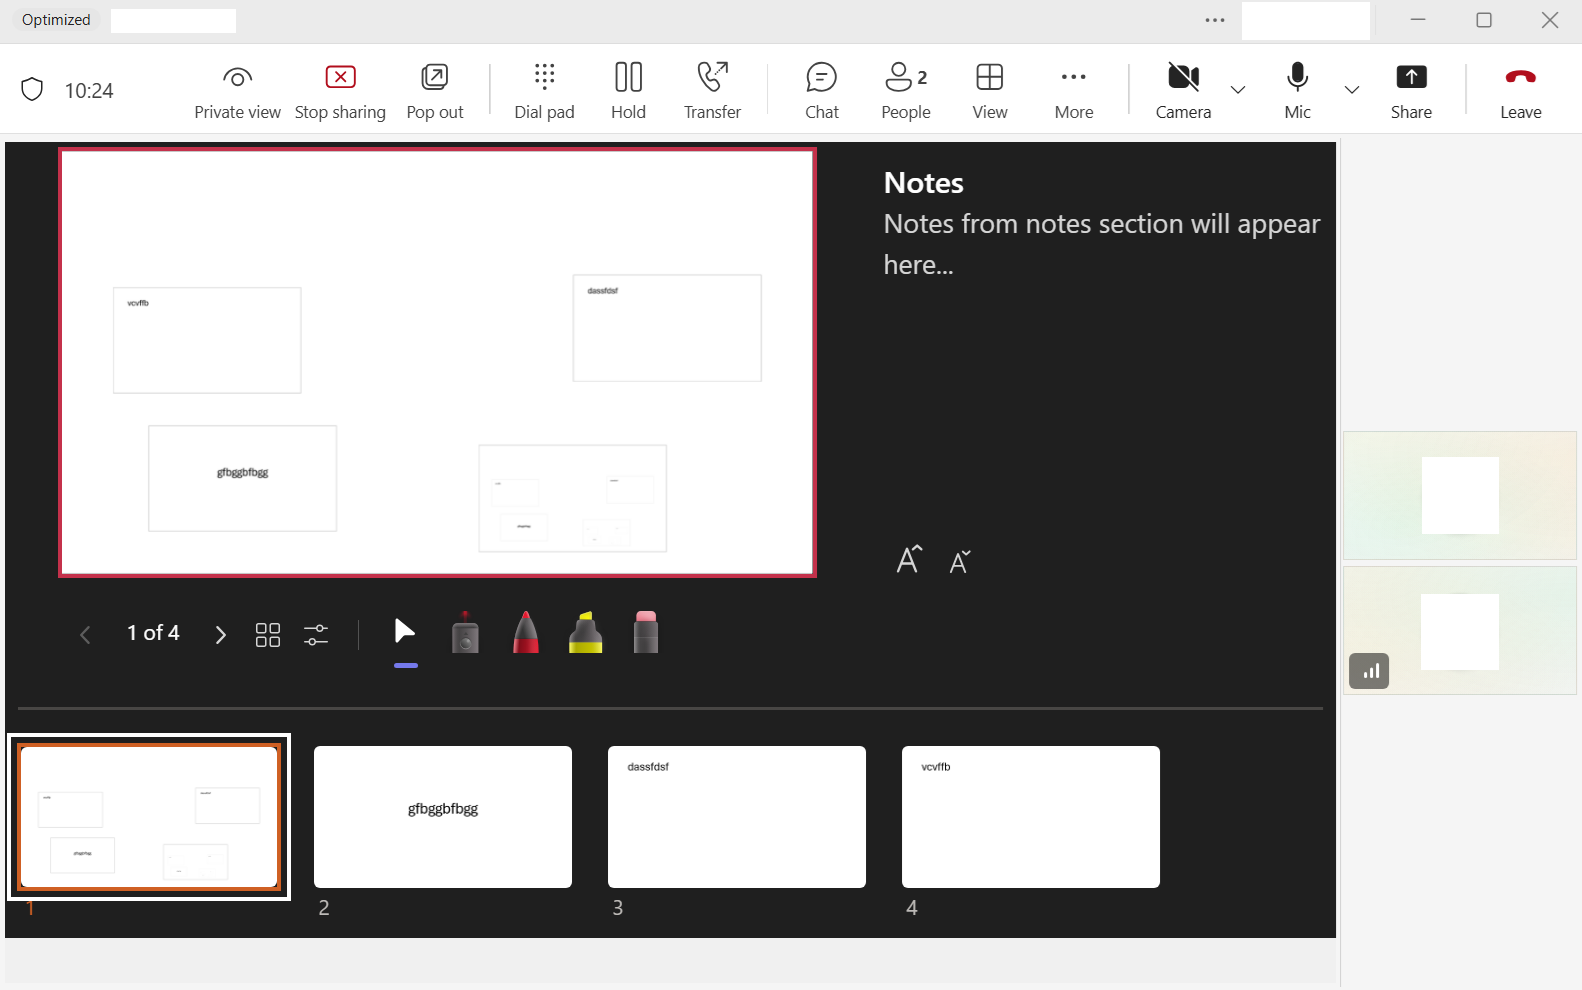Advance to the next slide
Image resolution: width=1582 pixels, height=990 pixels.
click(x=221, y=634)
